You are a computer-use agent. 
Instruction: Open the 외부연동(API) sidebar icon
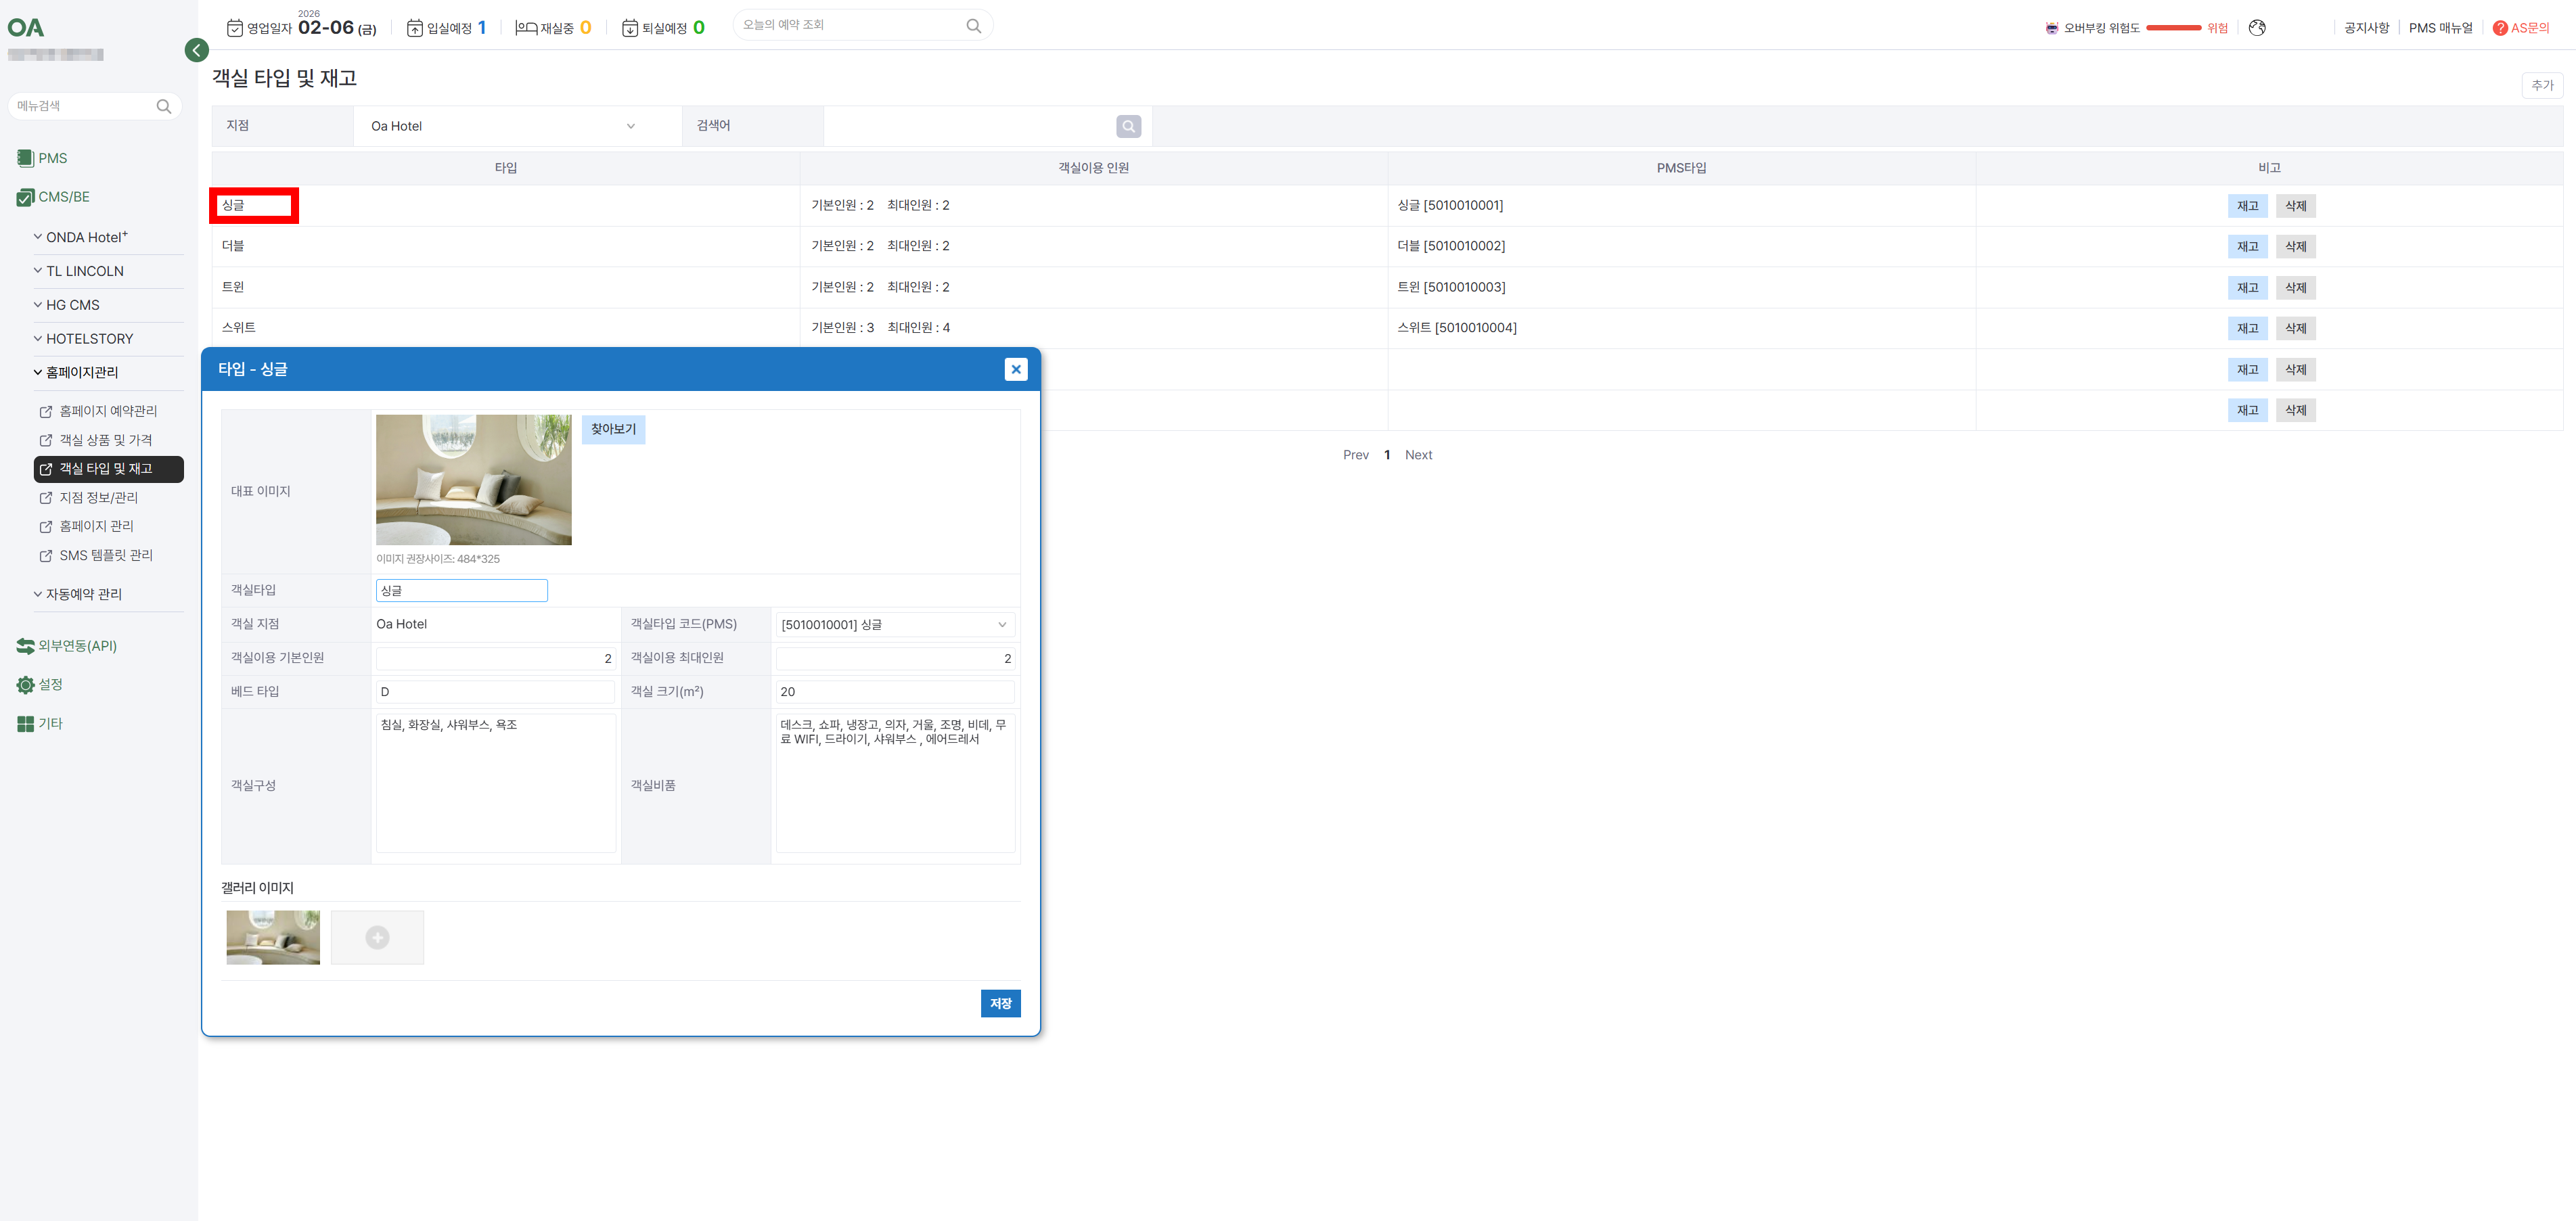[26, 646]
